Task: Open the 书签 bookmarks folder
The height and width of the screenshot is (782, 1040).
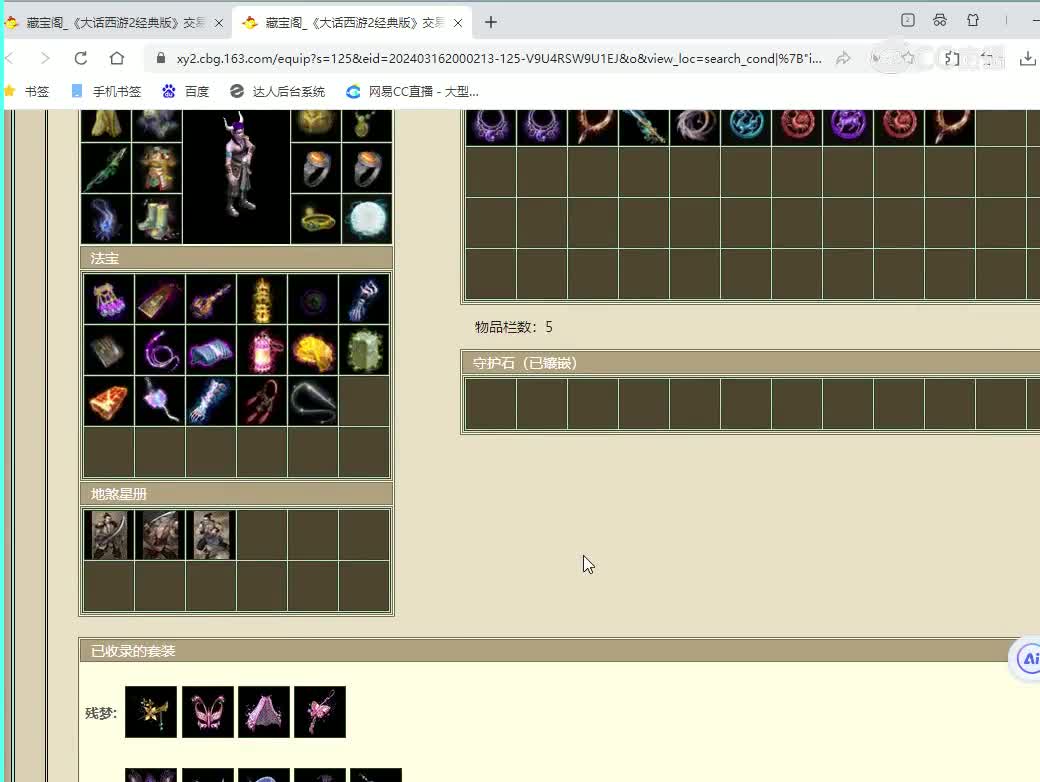Action: (27, 92)
